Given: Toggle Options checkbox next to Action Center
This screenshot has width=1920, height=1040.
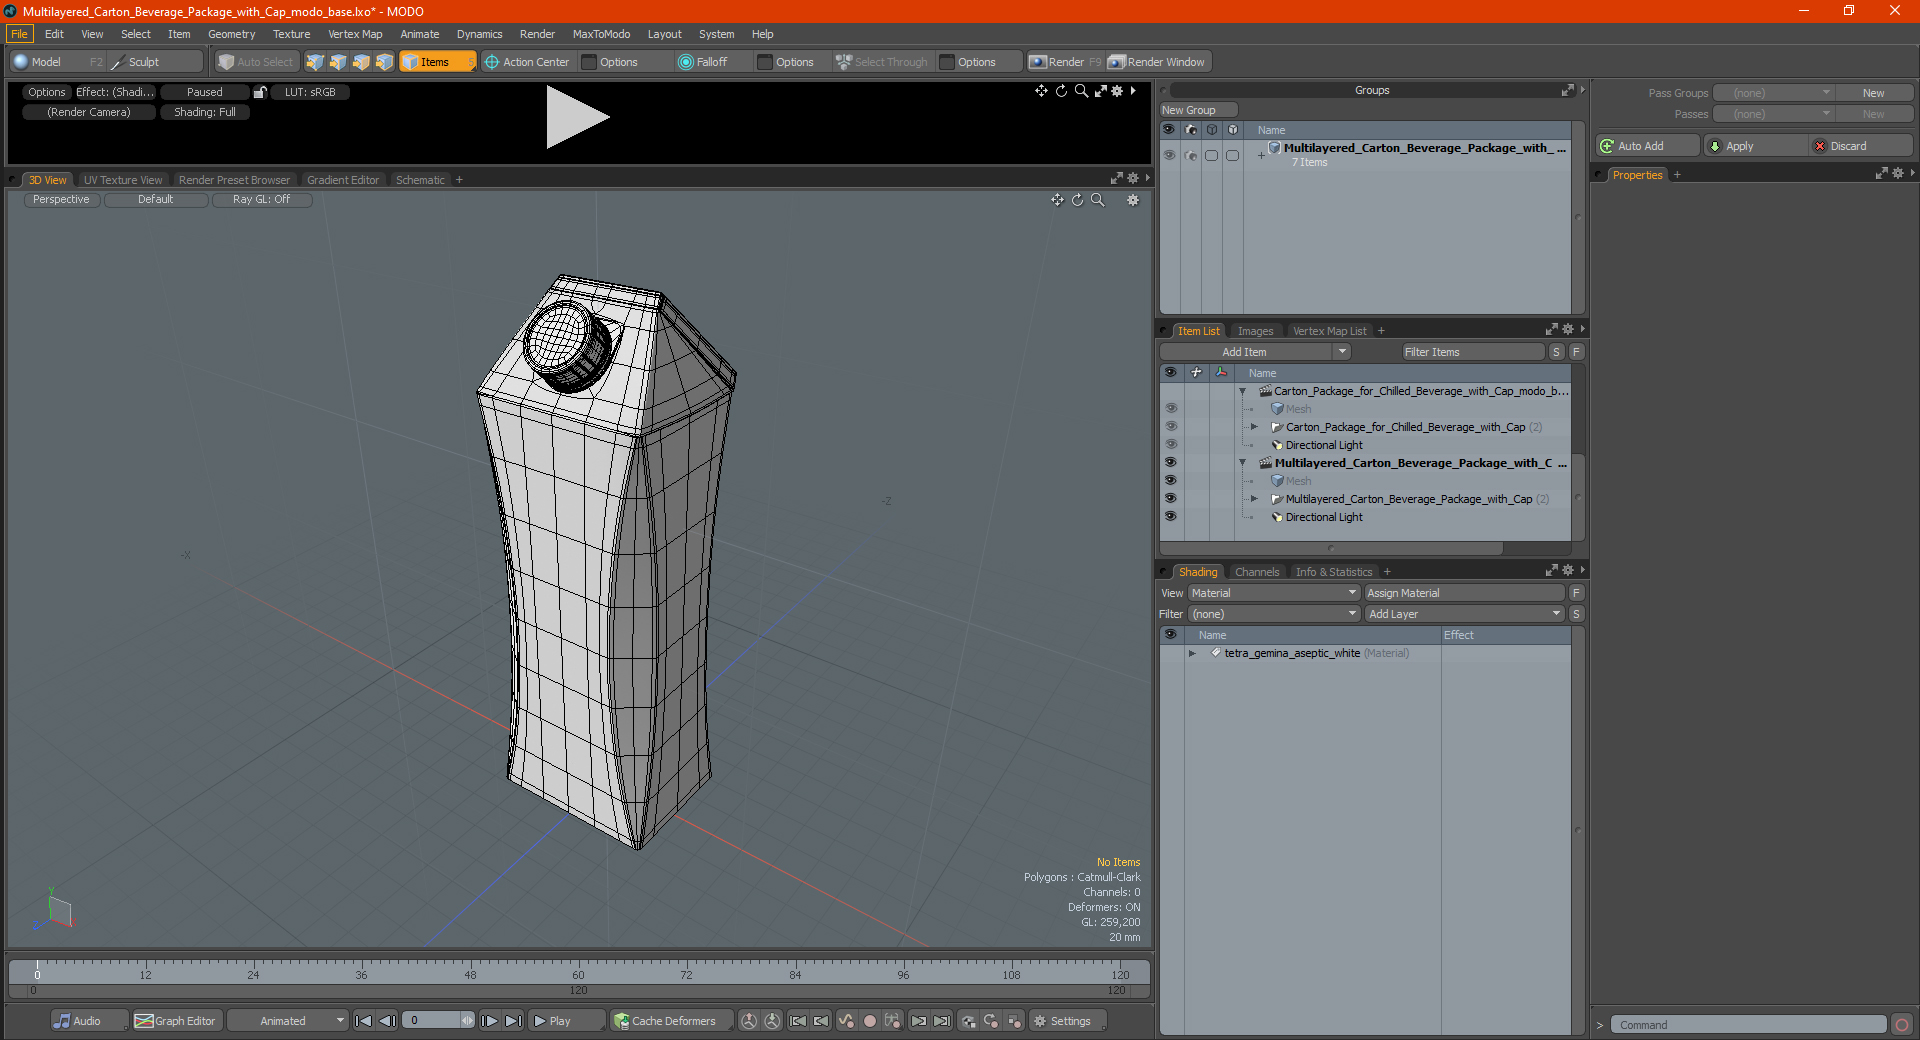Looking at the screenshot, I should coord(590,62).
